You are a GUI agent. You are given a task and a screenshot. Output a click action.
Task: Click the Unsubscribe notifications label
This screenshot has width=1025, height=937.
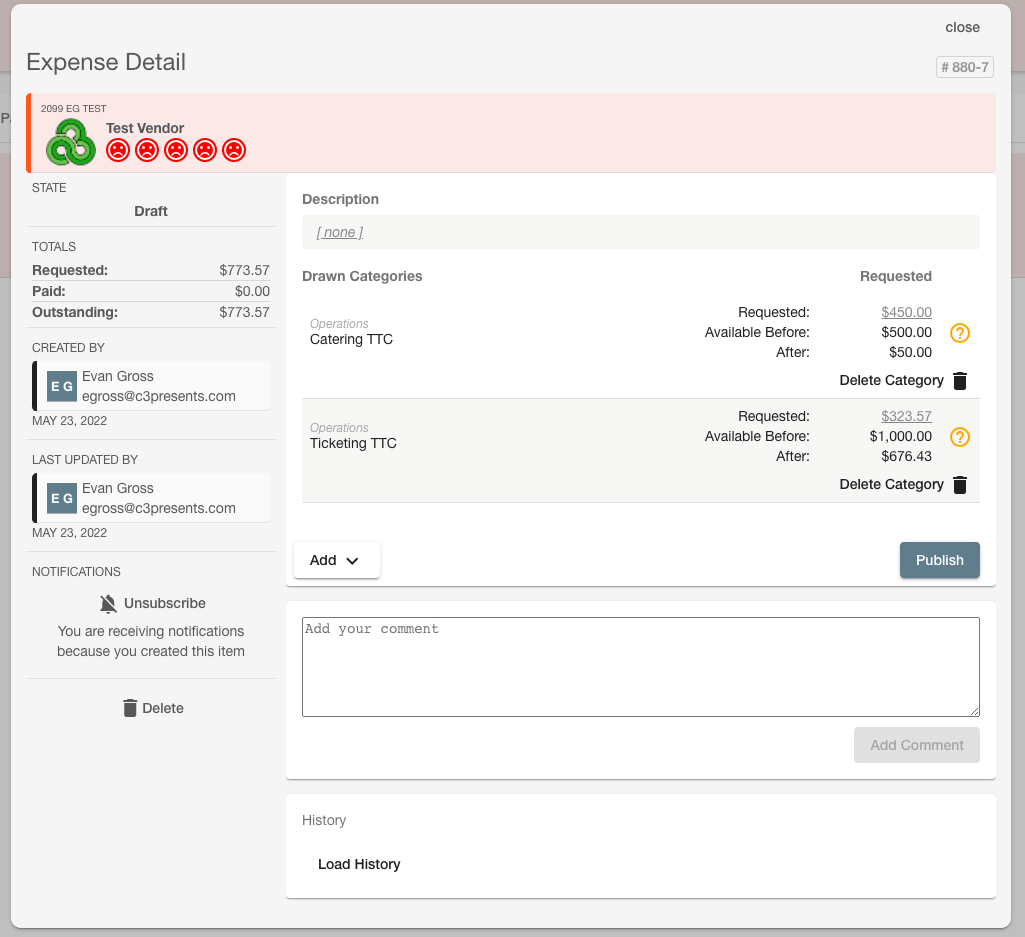click(x=165, y=604)
